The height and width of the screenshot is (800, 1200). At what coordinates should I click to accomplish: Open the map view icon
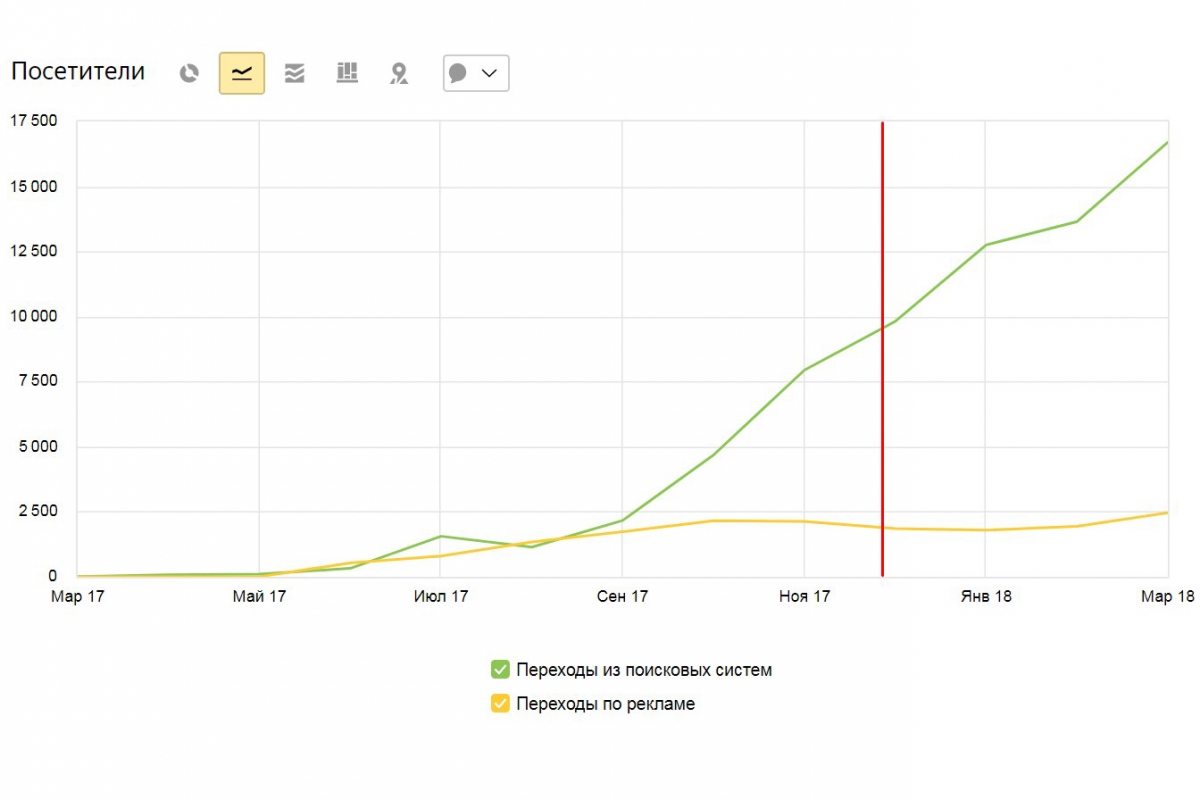(x=399, y=73)
